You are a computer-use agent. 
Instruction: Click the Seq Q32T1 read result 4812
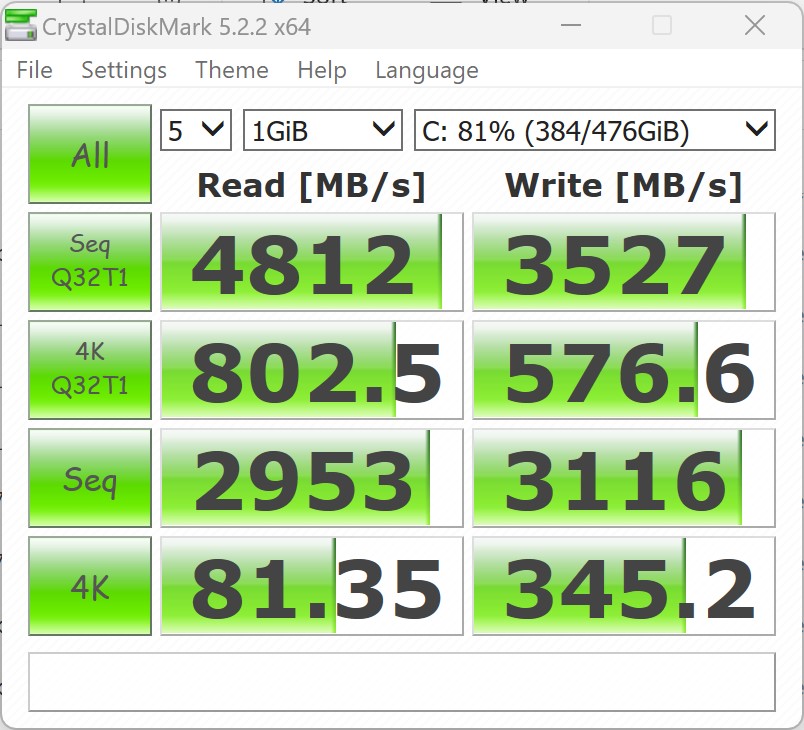click(312, 262)
